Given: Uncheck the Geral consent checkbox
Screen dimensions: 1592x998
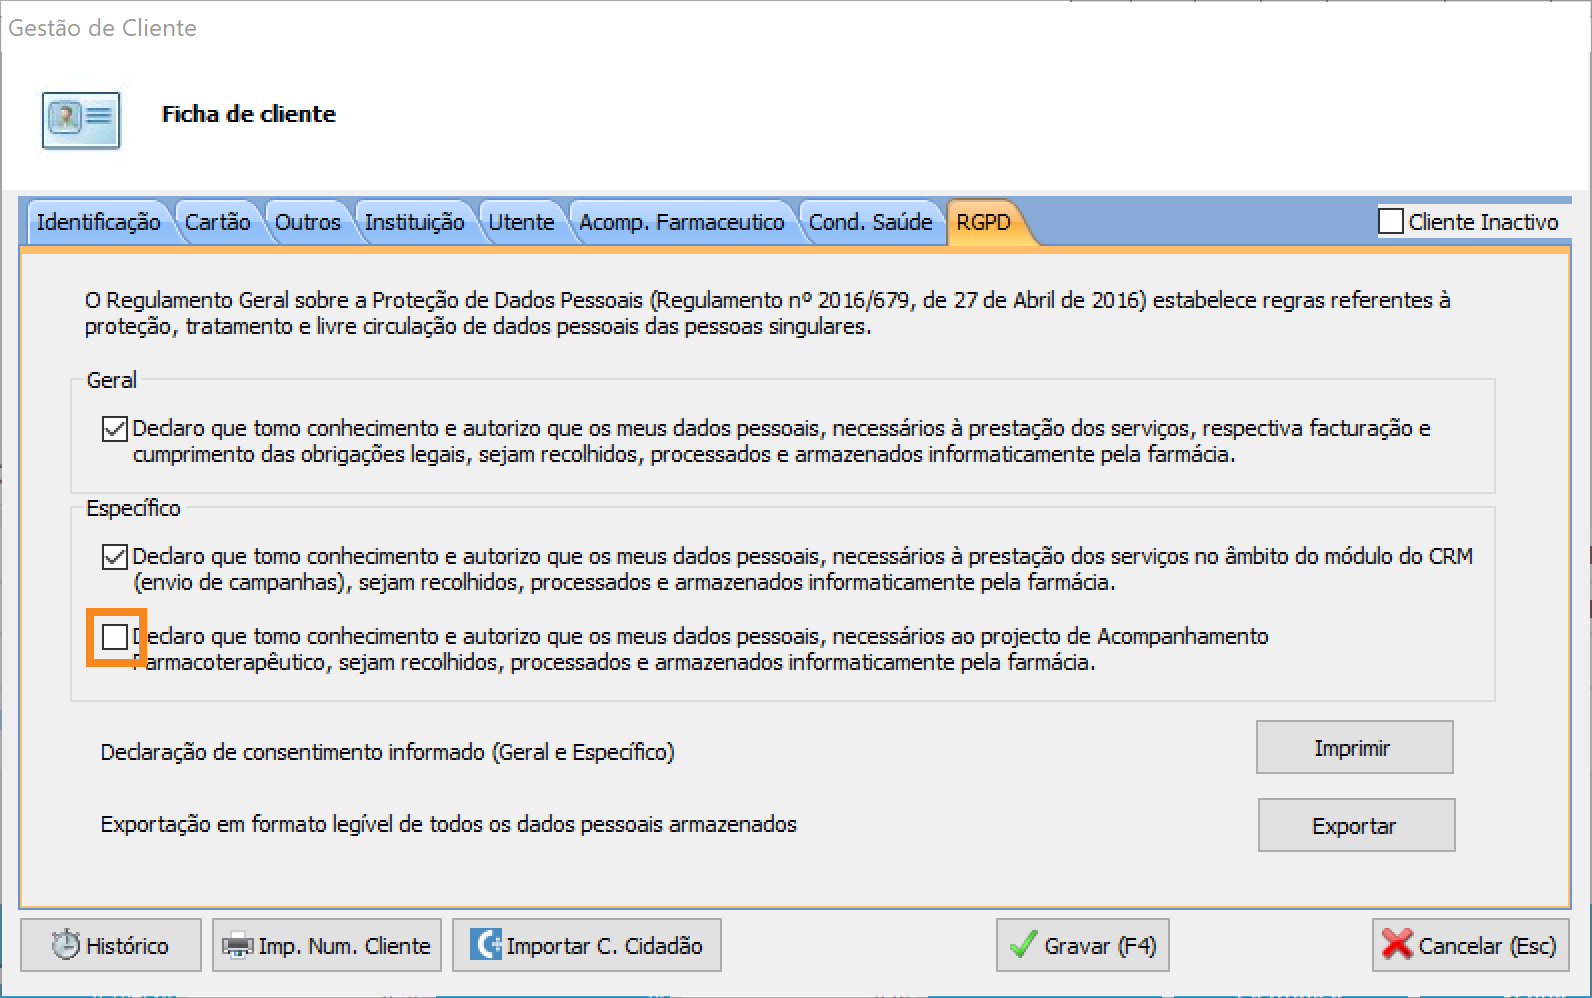Looking at the screenshot, I should point(115,429).
